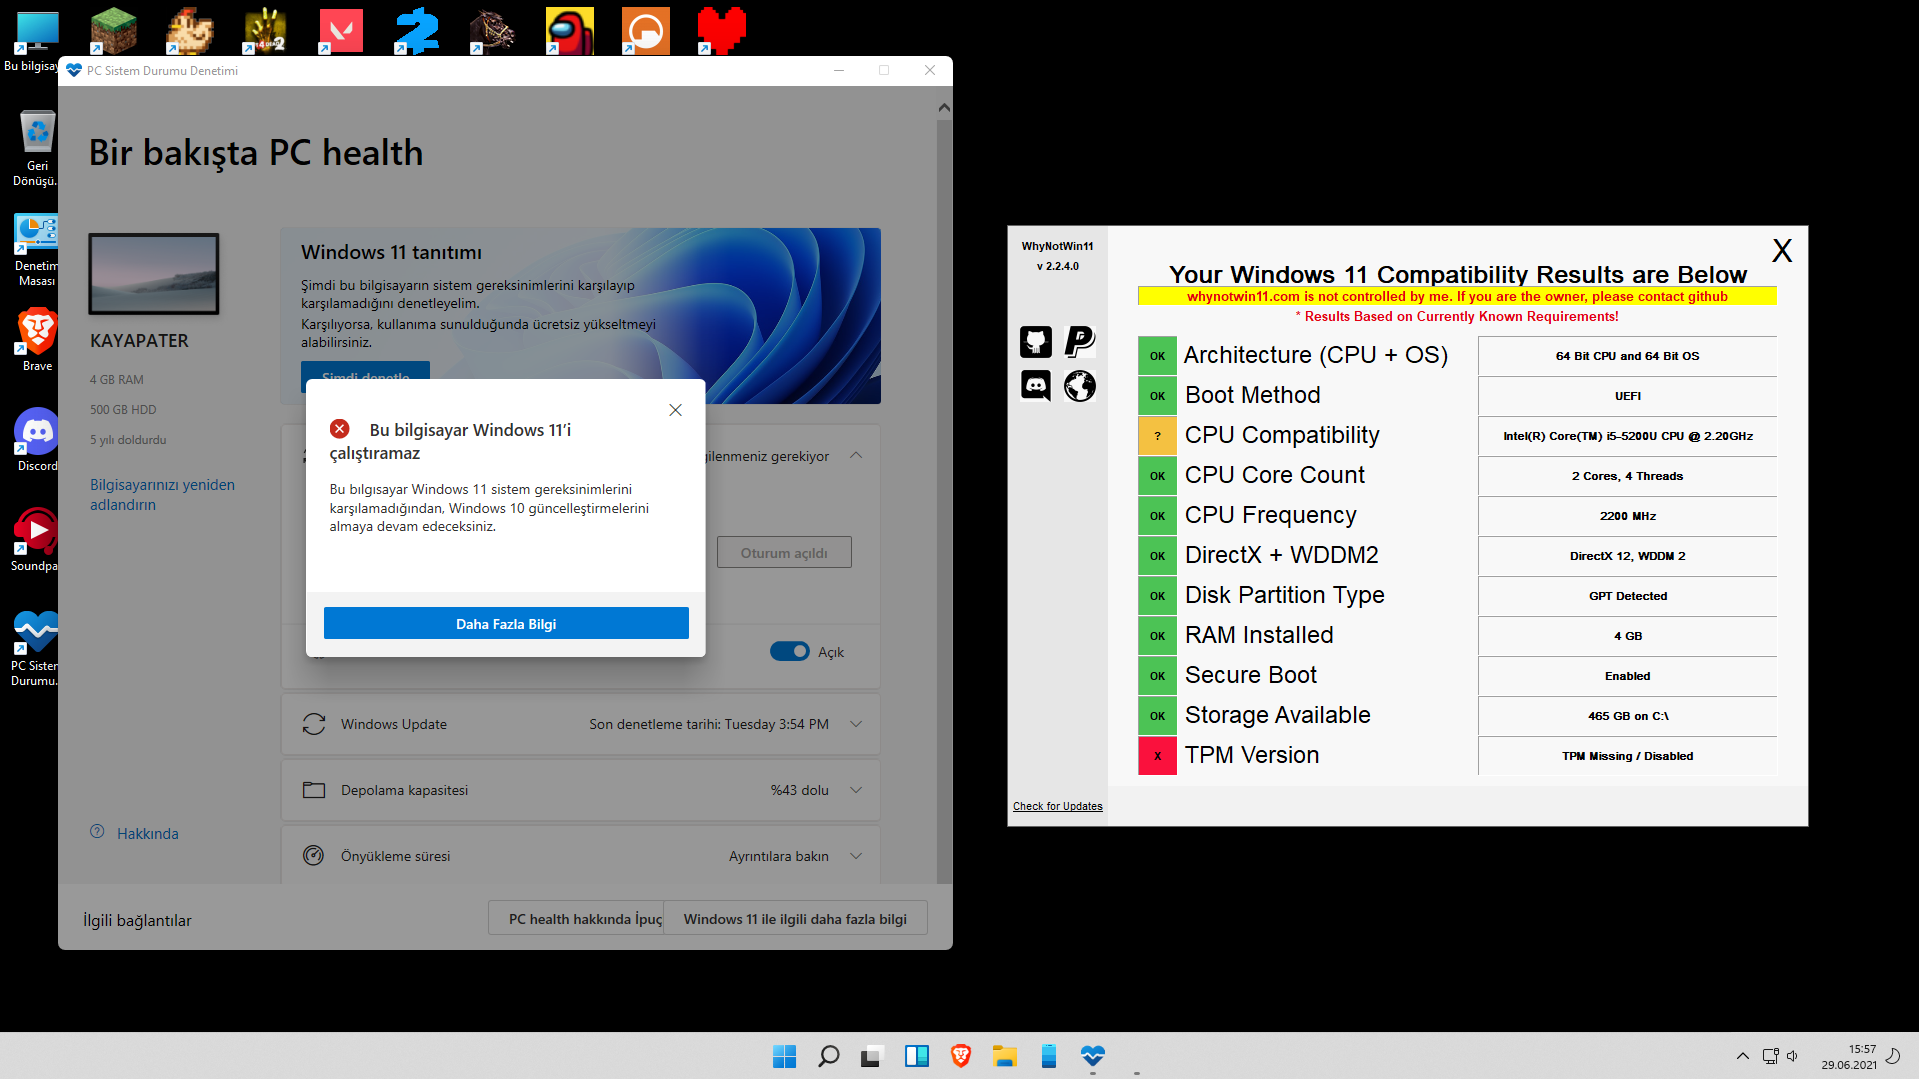Click the 'Secure Boot' requirement label
Image resolution: width=1919 pixels, height=1079 pixels.
(1250, 675)
